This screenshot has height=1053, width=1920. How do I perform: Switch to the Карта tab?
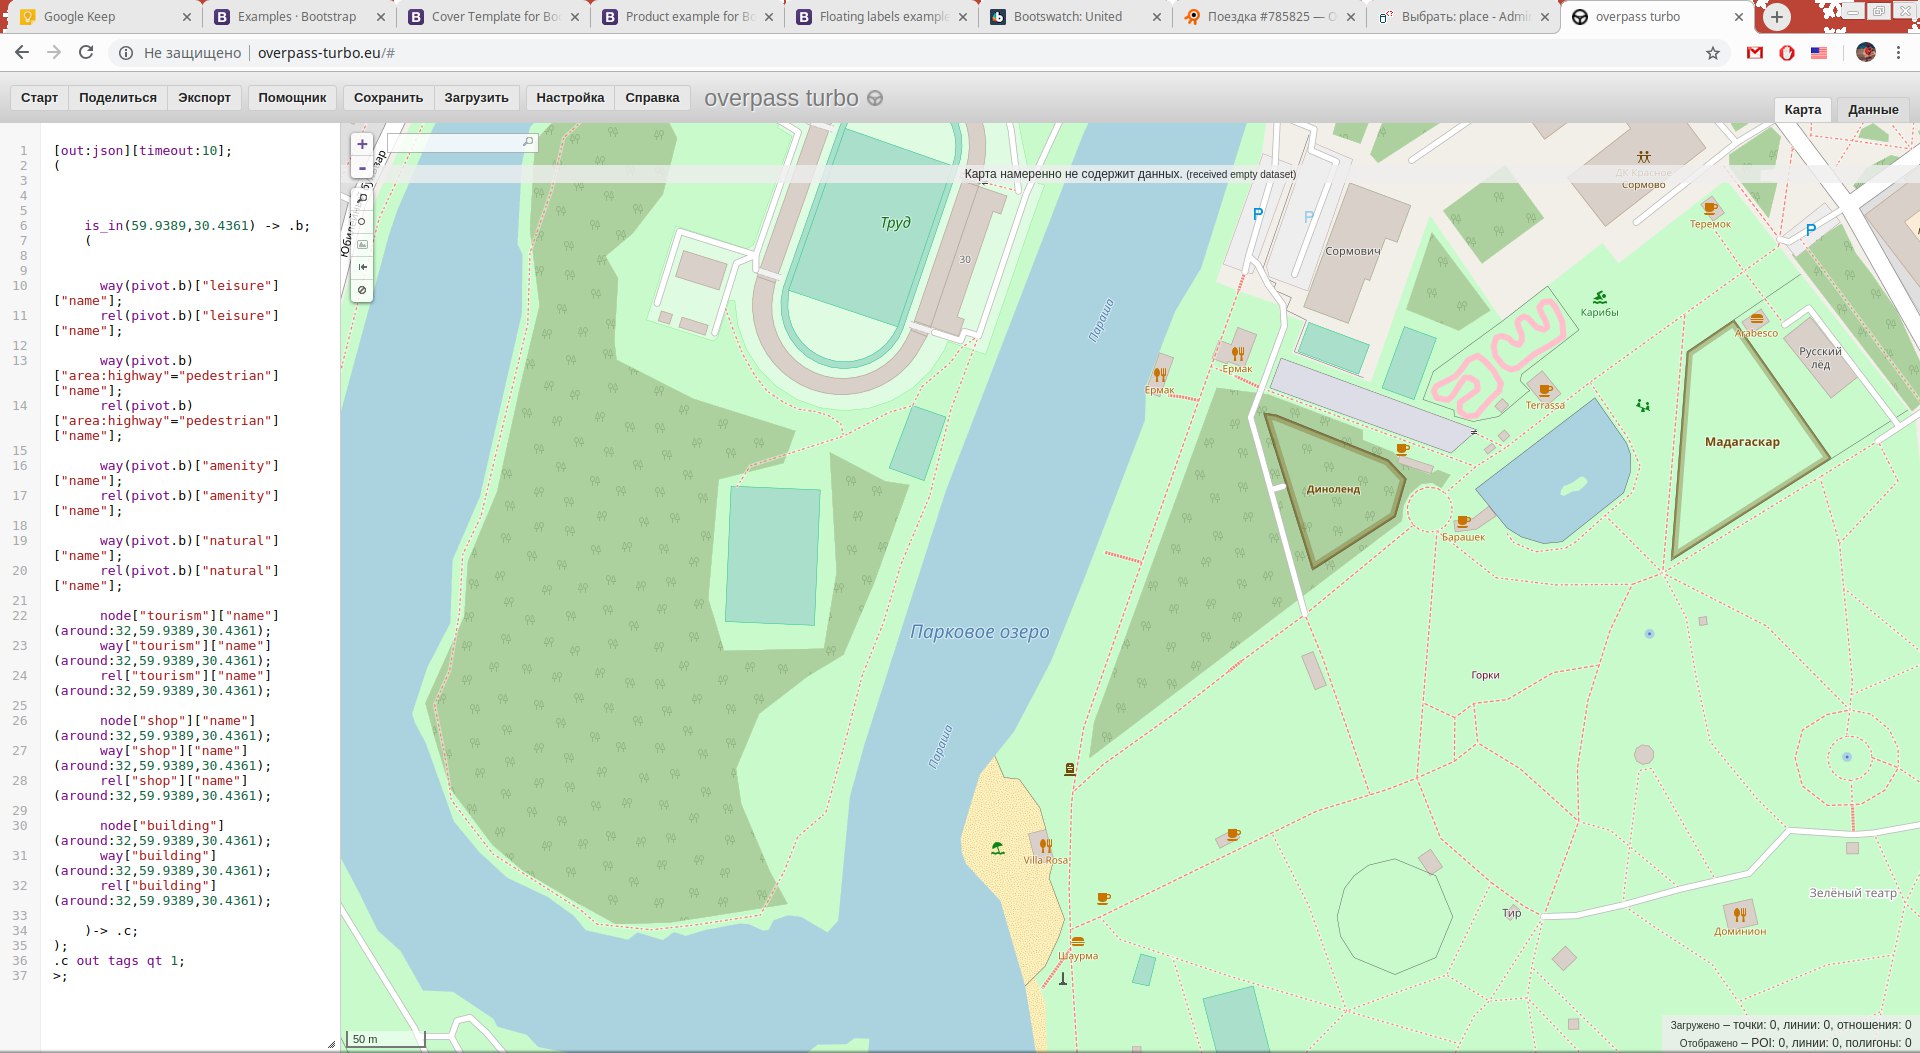coord(1803,110)
